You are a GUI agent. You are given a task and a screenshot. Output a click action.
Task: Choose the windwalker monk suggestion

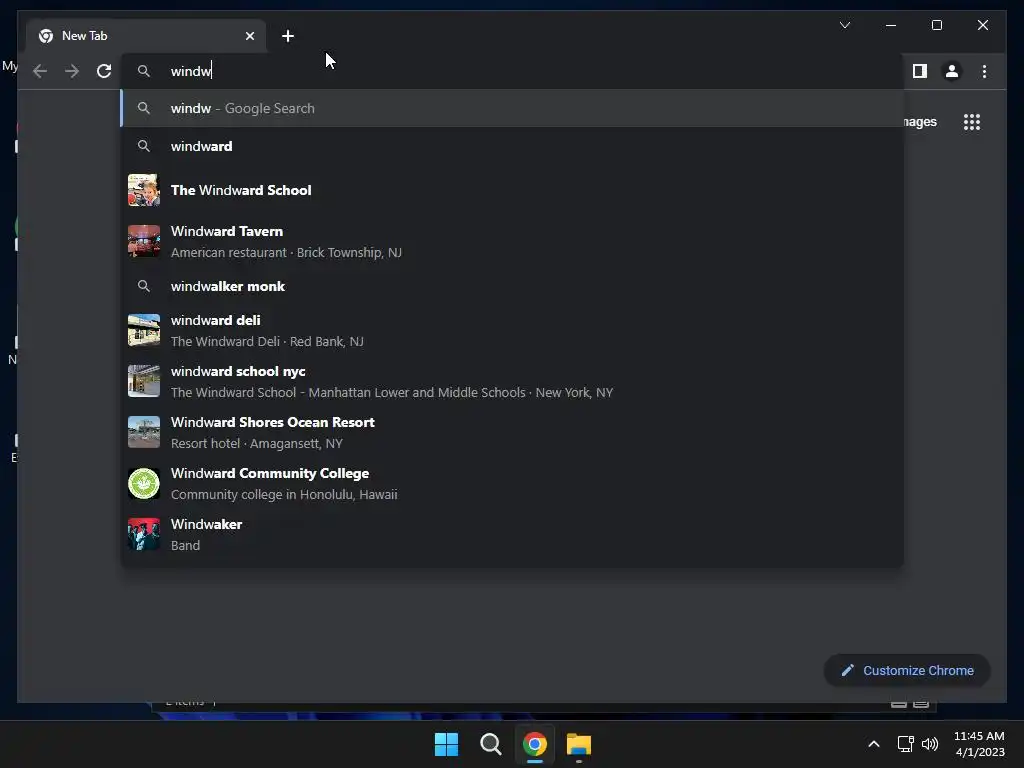coord(513,286)
